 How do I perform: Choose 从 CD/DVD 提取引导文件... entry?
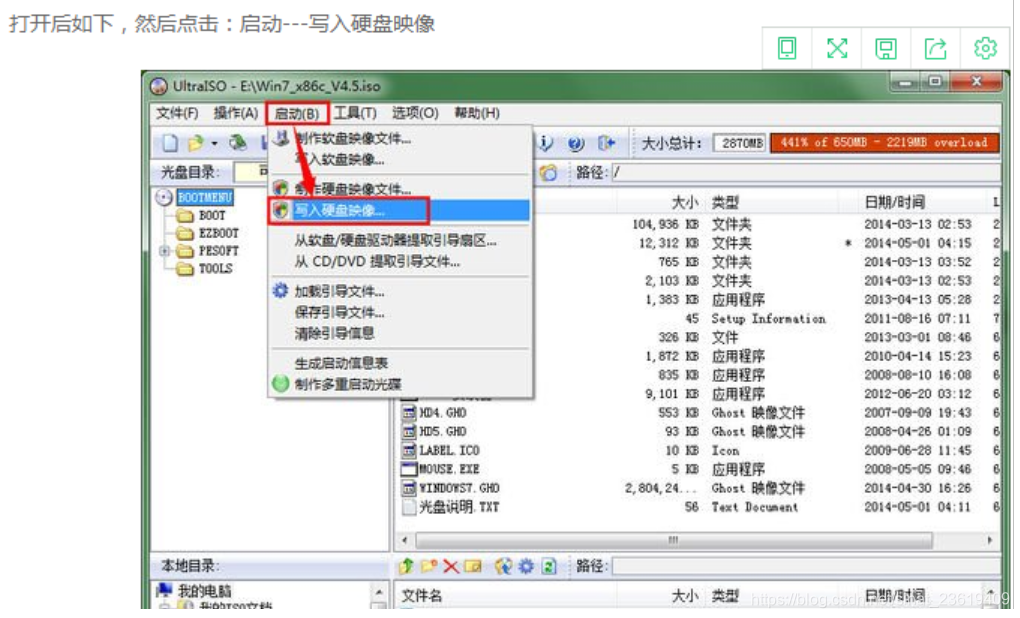click(400, 262)
